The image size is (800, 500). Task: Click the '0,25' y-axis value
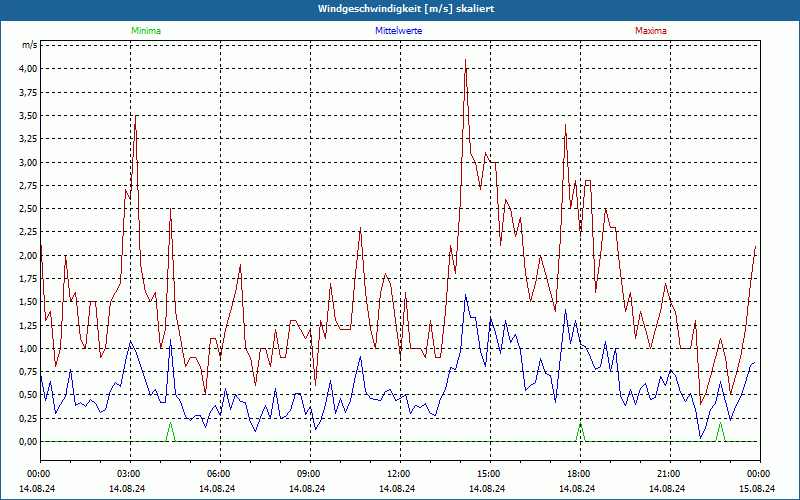point(28,418)
